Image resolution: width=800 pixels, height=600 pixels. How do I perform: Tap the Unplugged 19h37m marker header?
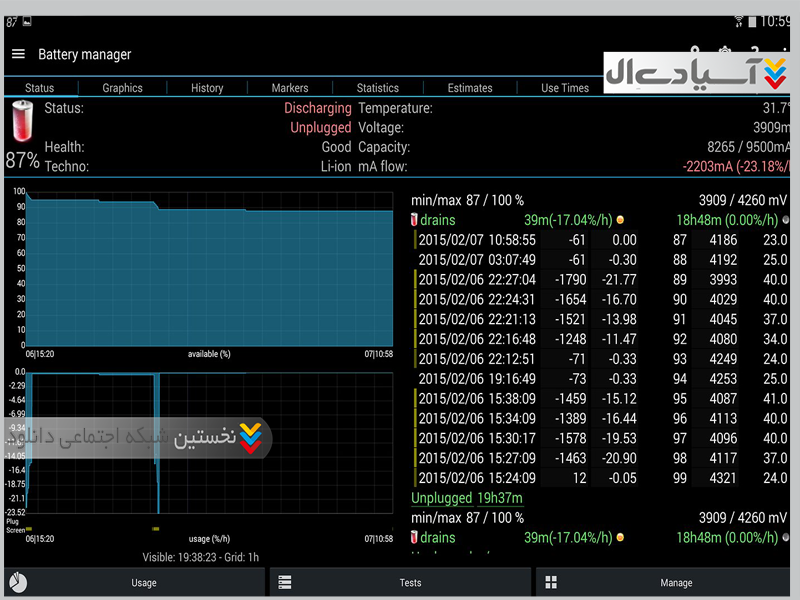(467, 498)
